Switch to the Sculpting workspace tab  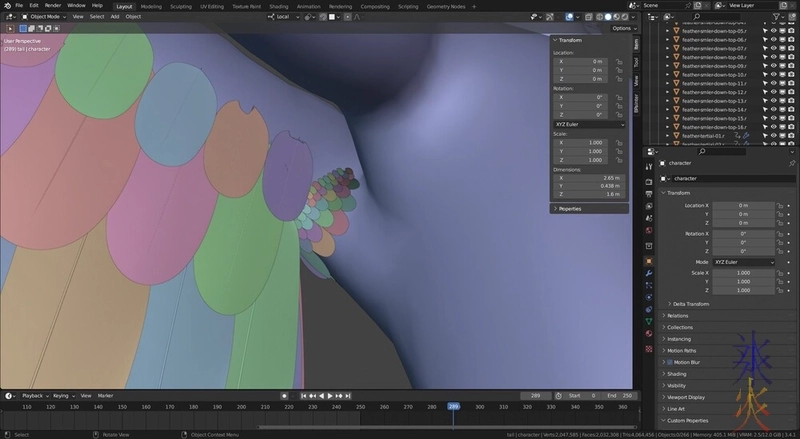pyautogui.click(x=181, y=6)
